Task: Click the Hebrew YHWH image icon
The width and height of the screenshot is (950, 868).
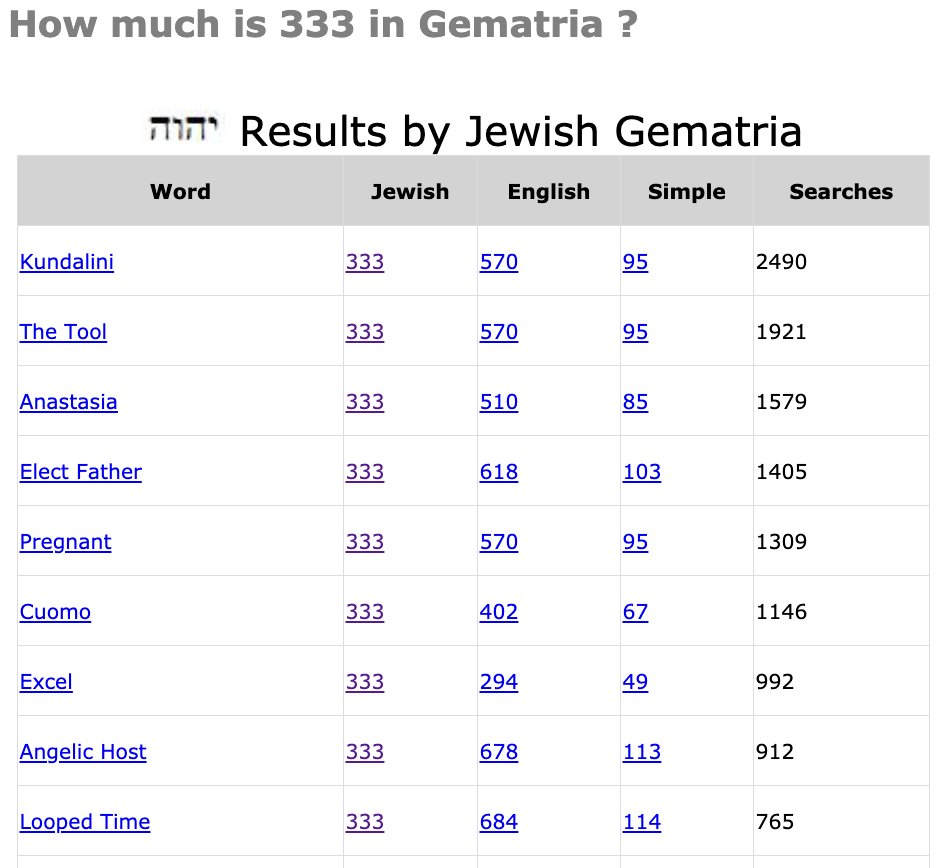Action: pos(183,128)
